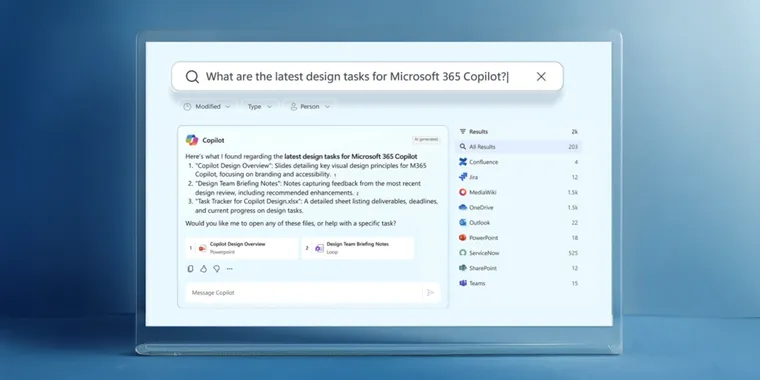Filter results by Teams icon

coord(462,283)
